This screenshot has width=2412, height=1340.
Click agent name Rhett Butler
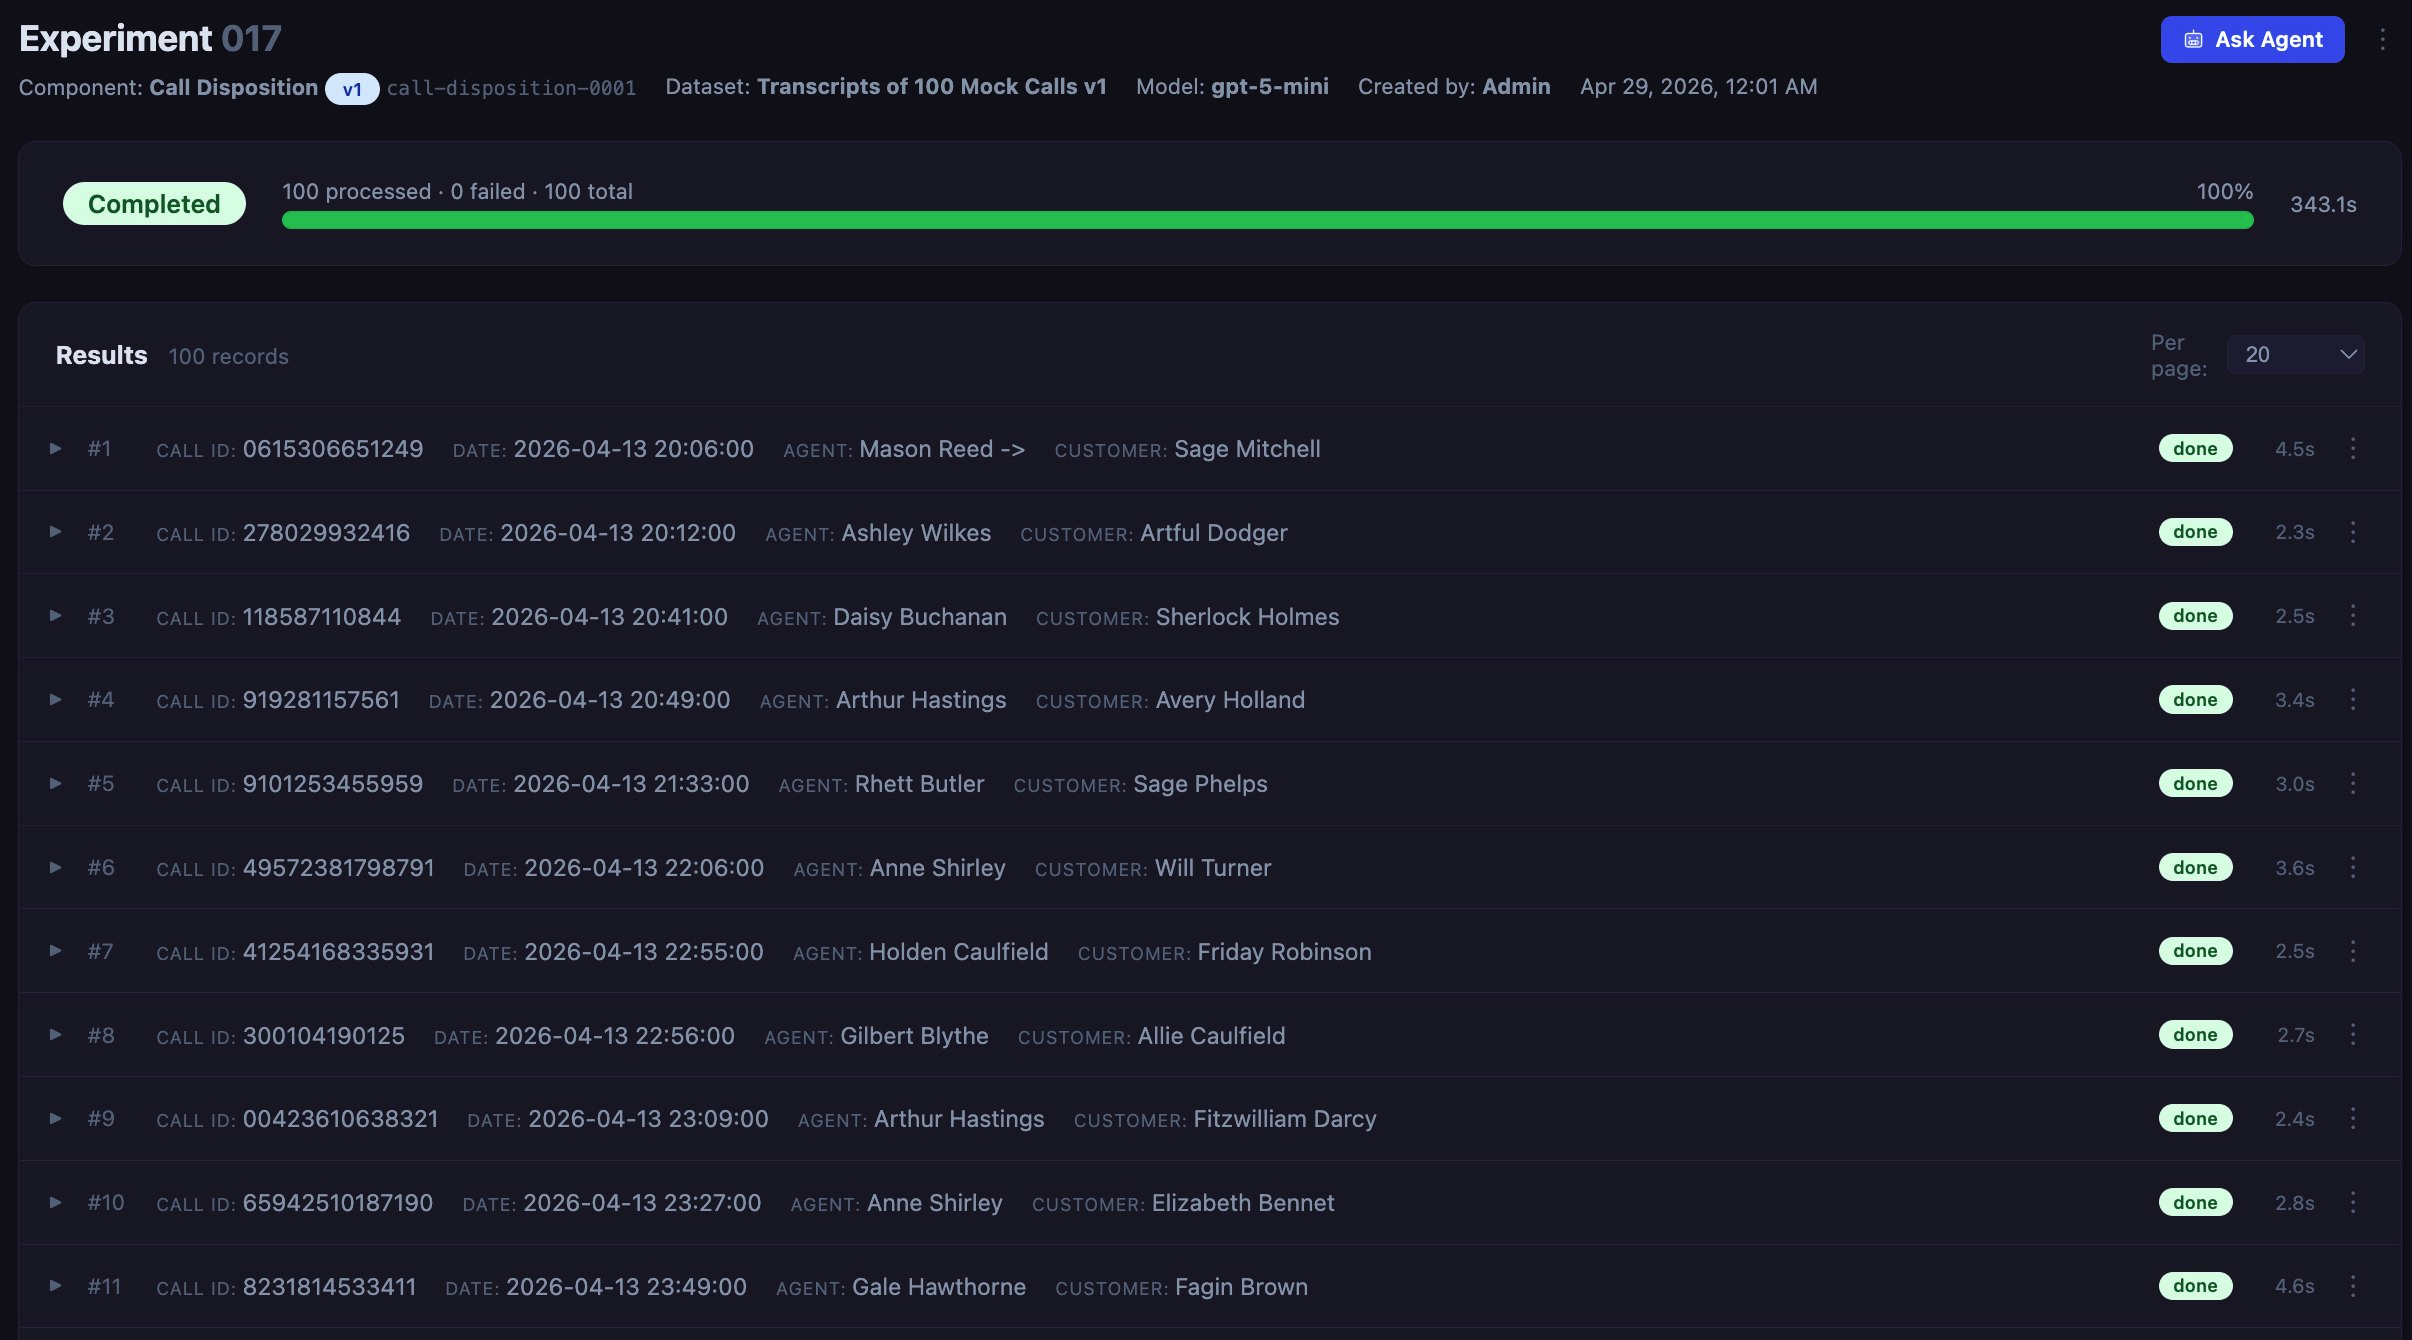919,784
